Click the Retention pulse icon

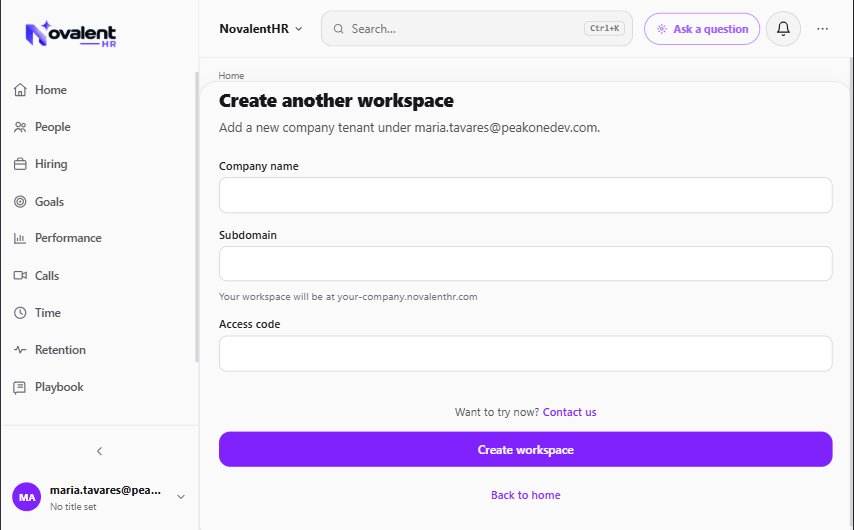pos(20,350)
